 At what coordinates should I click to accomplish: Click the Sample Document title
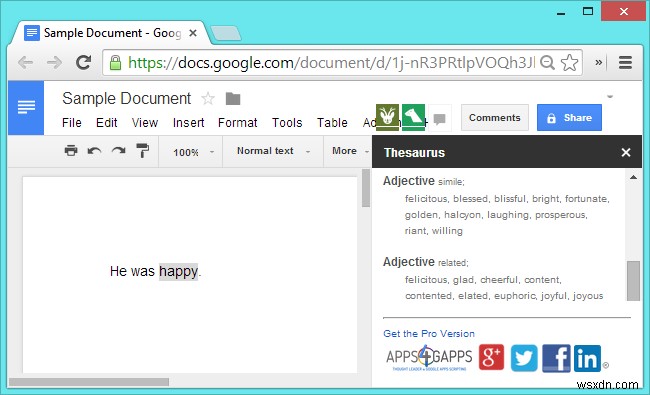click(x=126, y=99)
